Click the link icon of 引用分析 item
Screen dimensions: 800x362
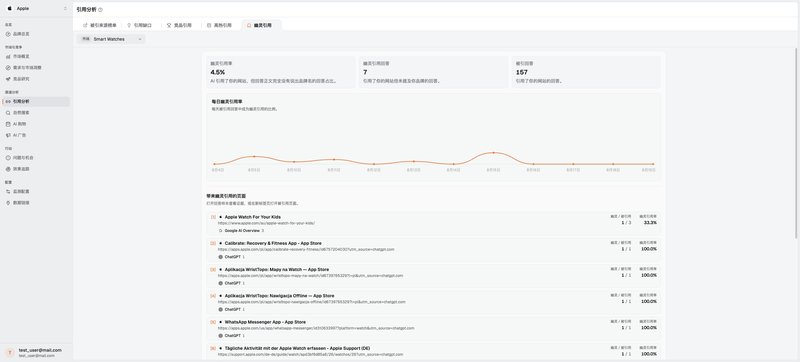8,101
